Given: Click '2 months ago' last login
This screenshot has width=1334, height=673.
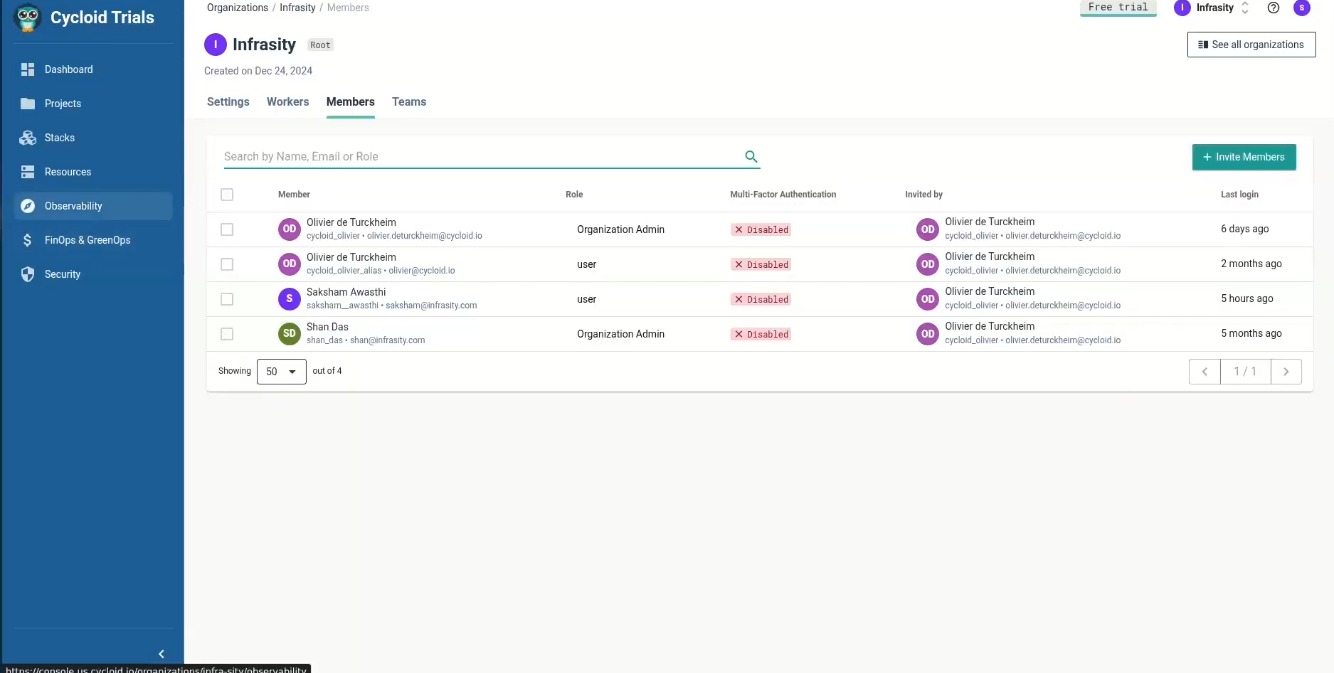Looking at the screenshot, I should coord(1251,264).
